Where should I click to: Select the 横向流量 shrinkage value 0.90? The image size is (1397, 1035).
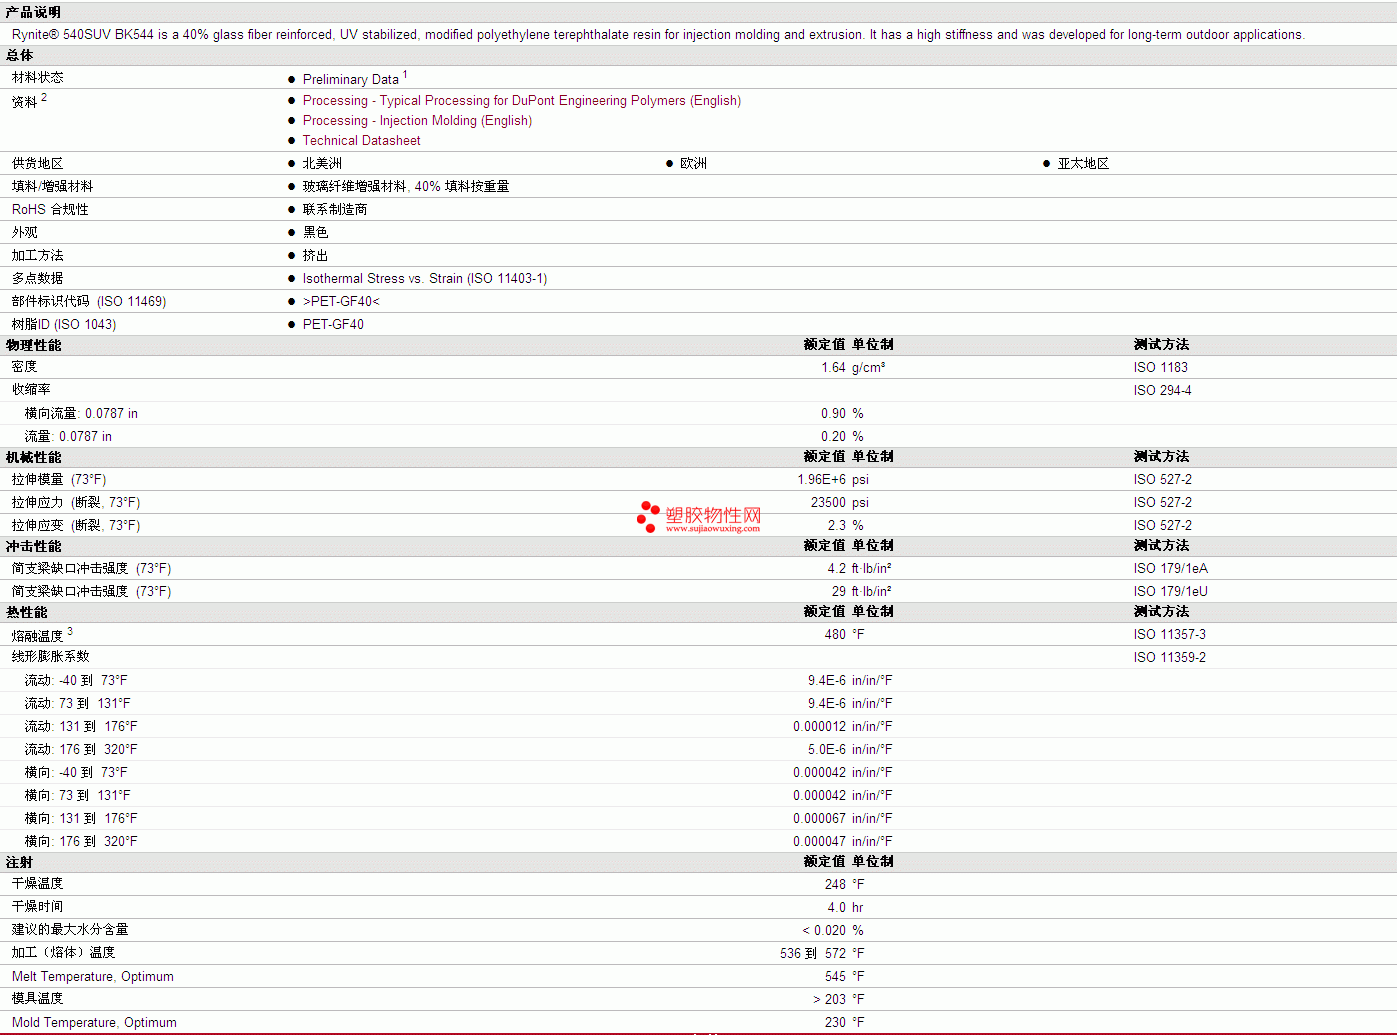[833, 414]
